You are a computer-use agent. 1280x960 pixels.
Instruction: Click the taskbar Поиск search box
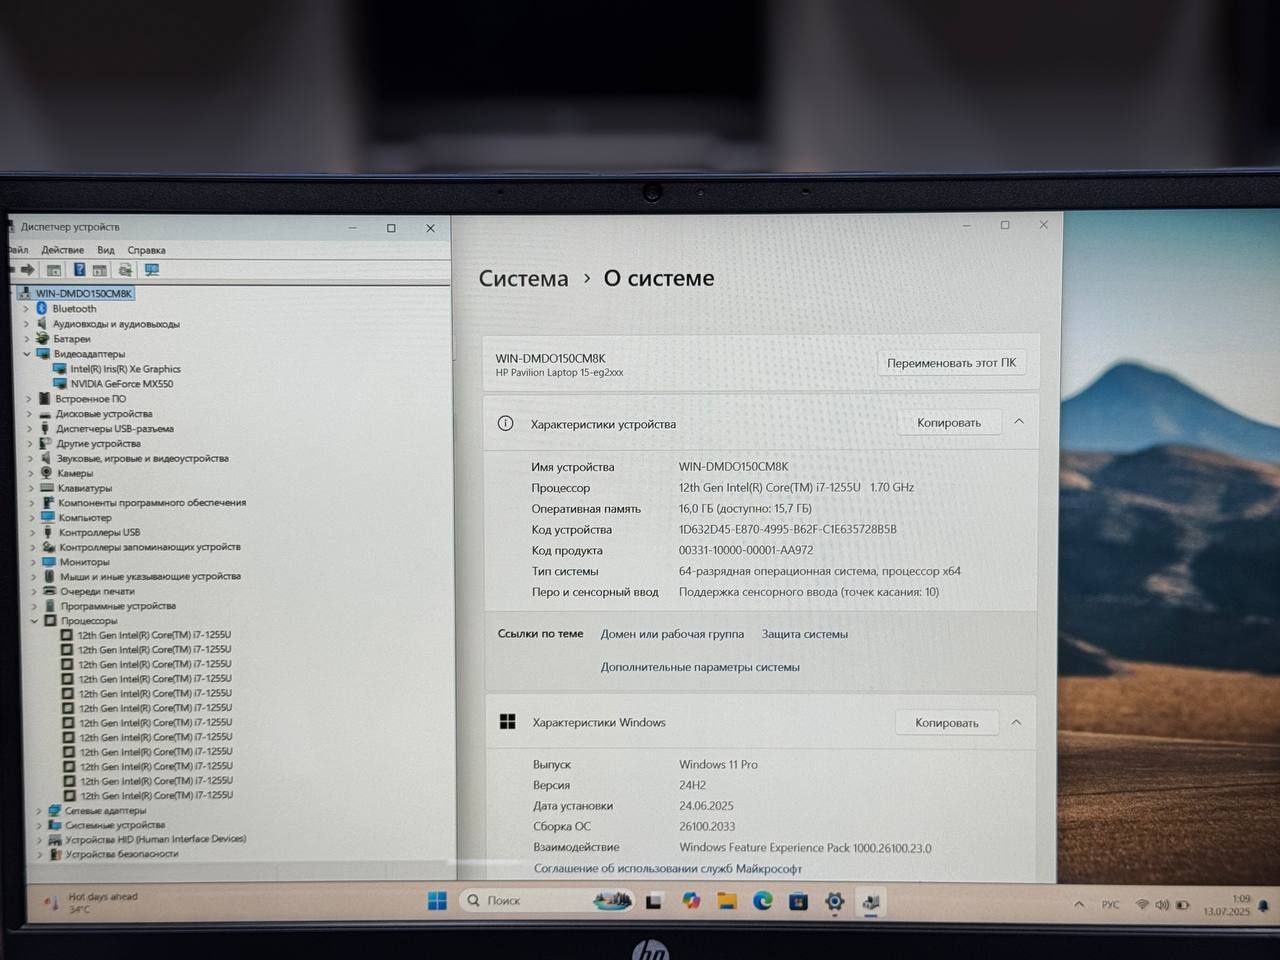pos(546,901)
